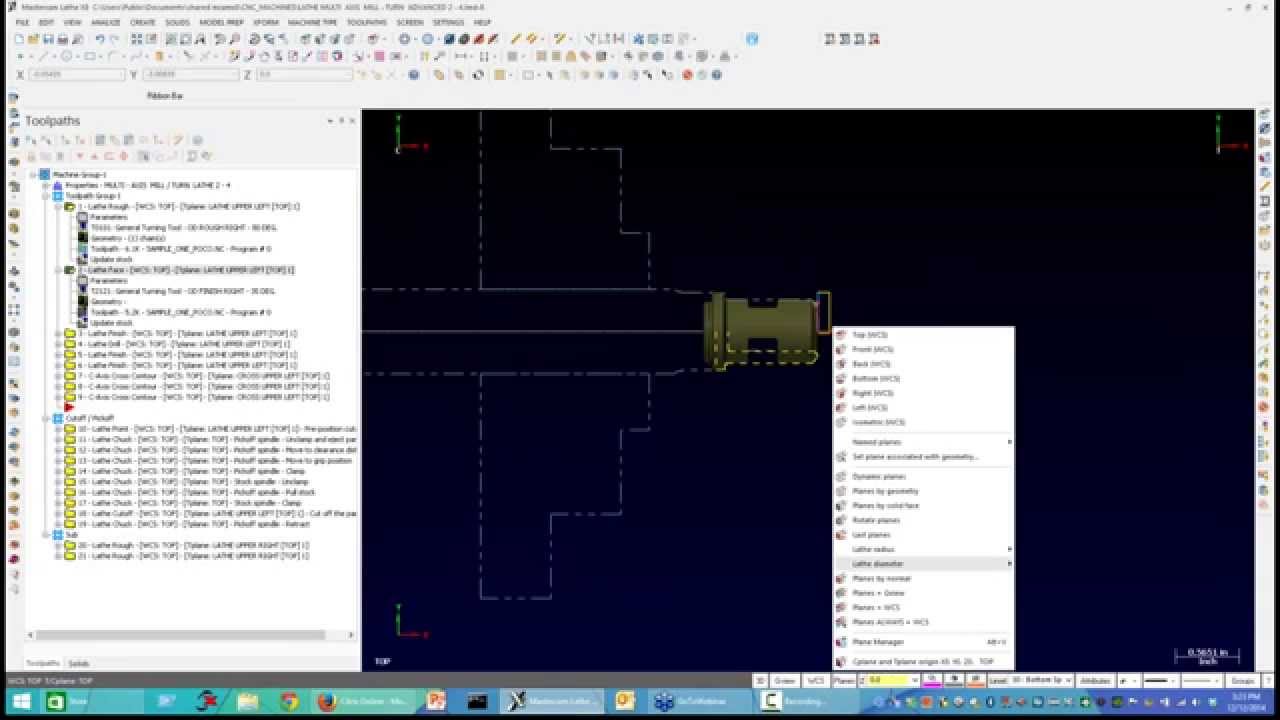Expand the 4 - Lathe Drill operation
The image size is (1280, 720).
coord(58,344)
